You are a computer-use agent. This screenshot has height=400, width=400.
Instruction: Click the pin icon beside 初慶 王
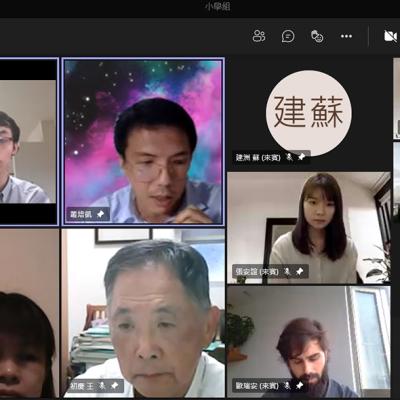(115, 386)
